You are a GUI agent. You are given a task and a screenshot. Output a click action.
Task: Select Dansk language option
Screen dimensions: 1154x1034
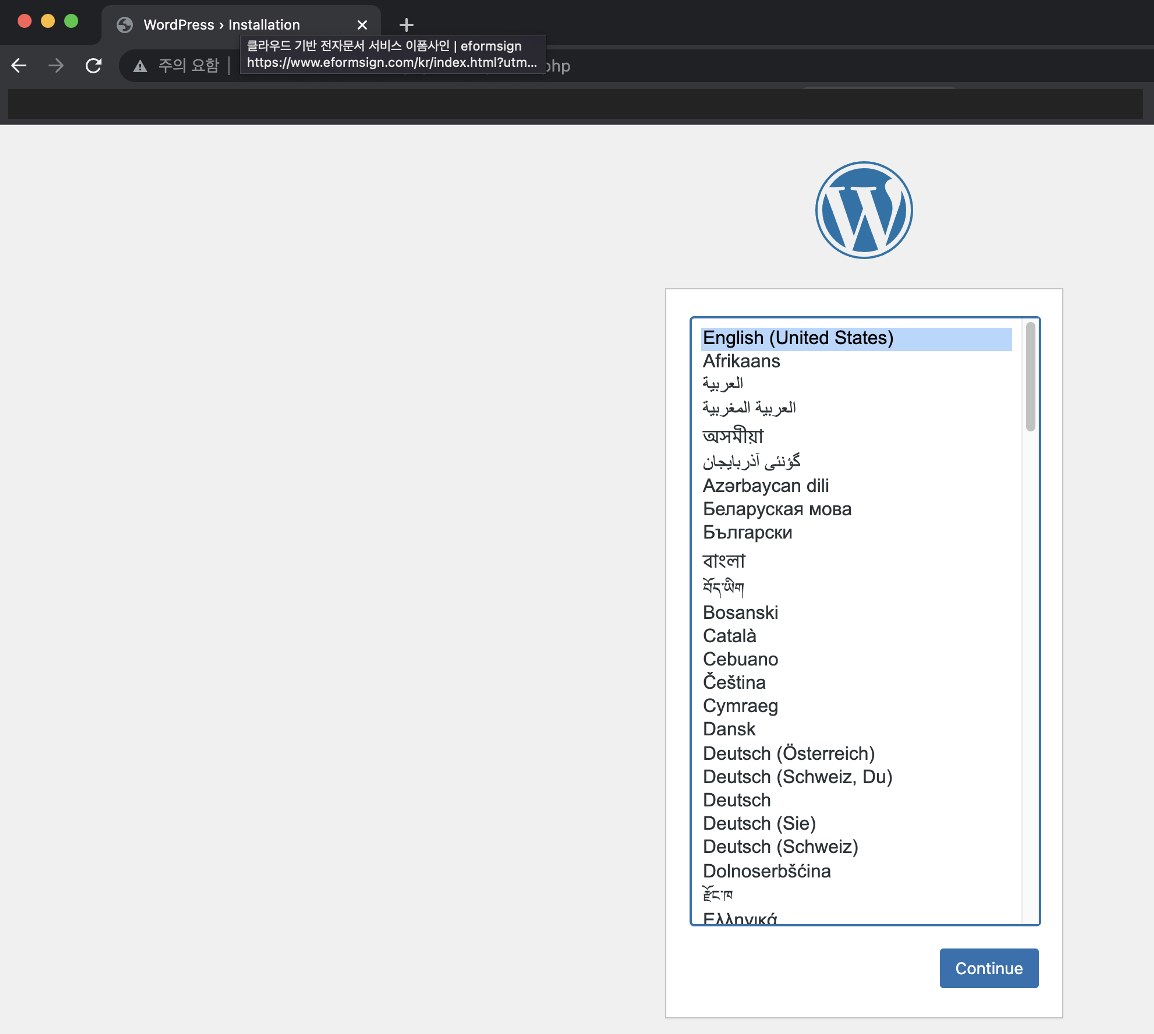point(857,729)
